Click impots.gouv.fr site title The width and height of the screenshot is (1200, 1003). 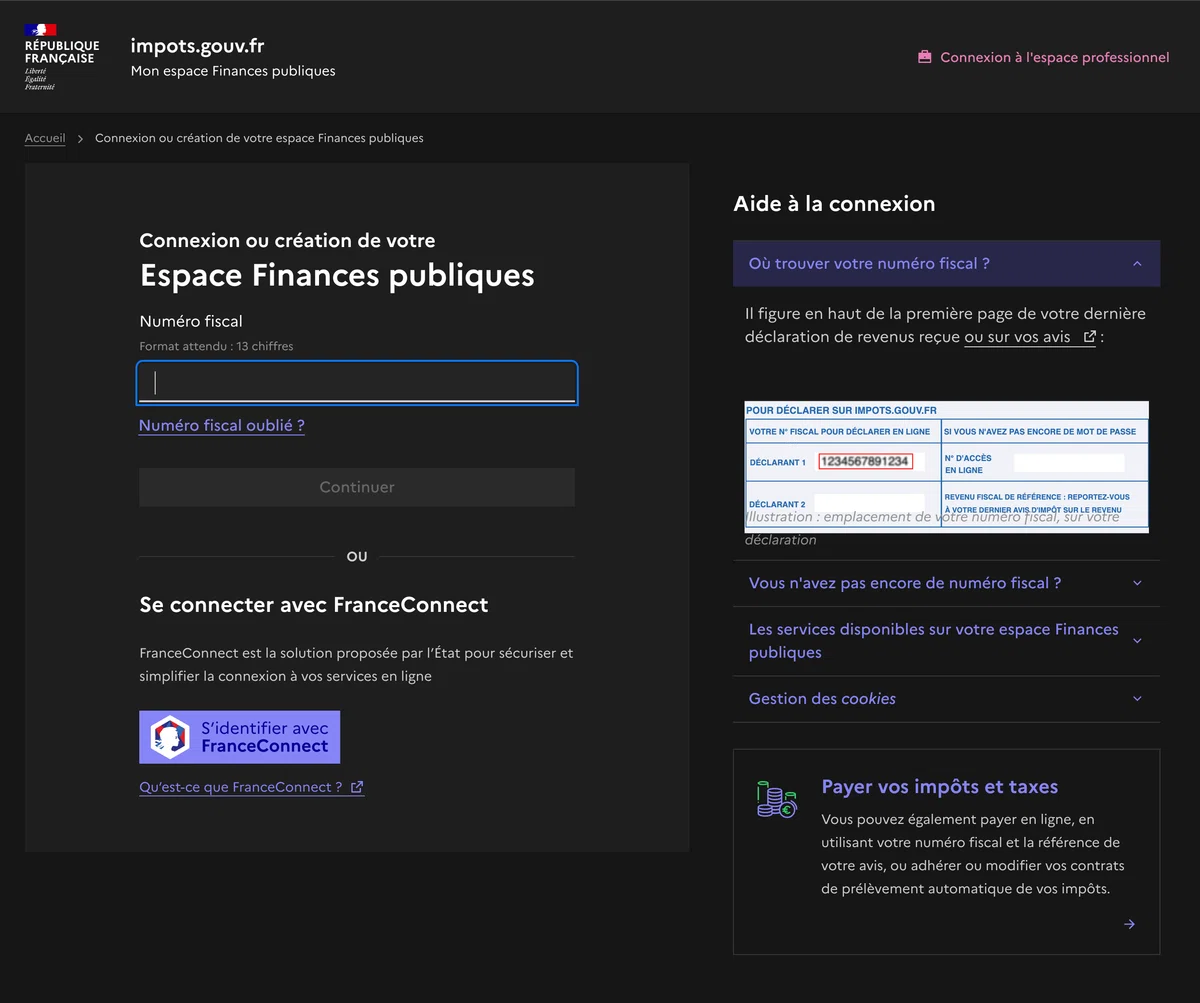point(197,45)
